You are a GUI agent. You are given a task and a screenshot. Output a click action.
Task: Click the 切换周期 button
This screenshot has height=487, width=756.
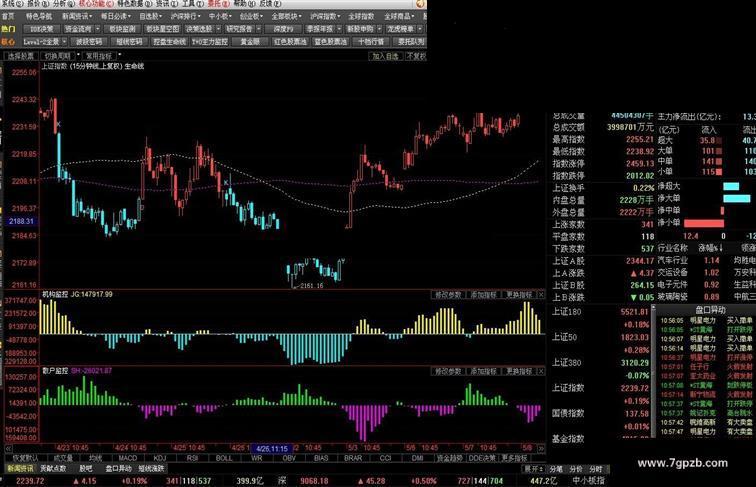click(x=58, y=56)
